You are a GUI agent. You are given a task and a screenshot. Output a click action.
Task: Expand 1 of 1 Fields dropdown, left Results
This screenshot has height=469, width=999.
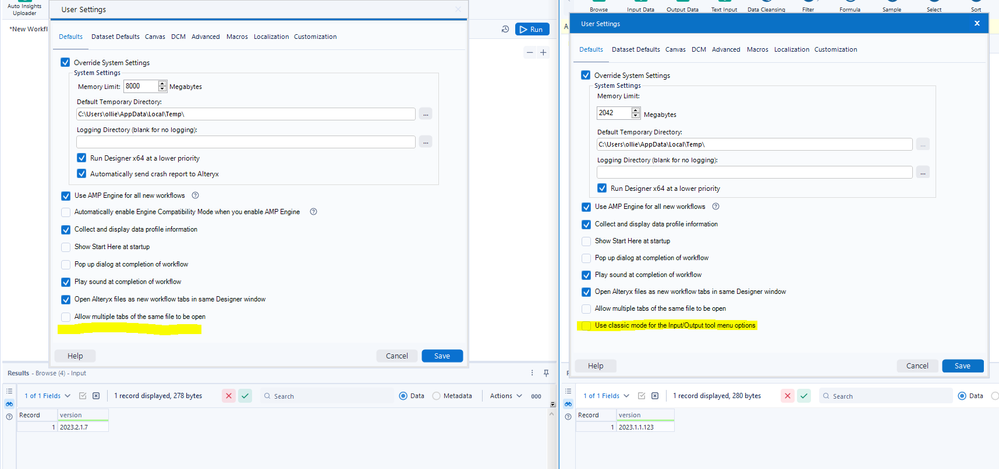(47, 396)
